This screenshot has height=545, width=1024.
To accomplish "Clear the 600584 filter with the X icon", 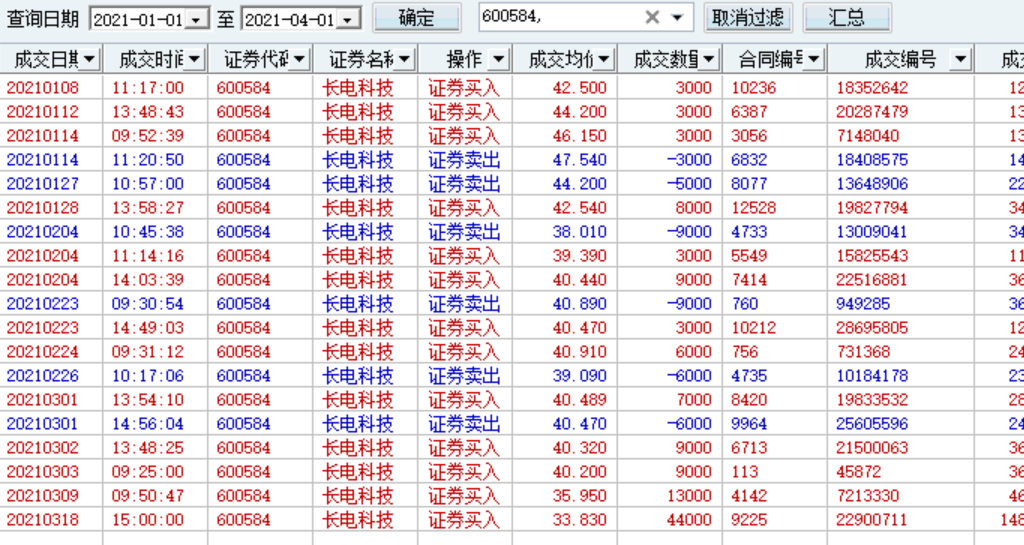I will pos(652,18).
